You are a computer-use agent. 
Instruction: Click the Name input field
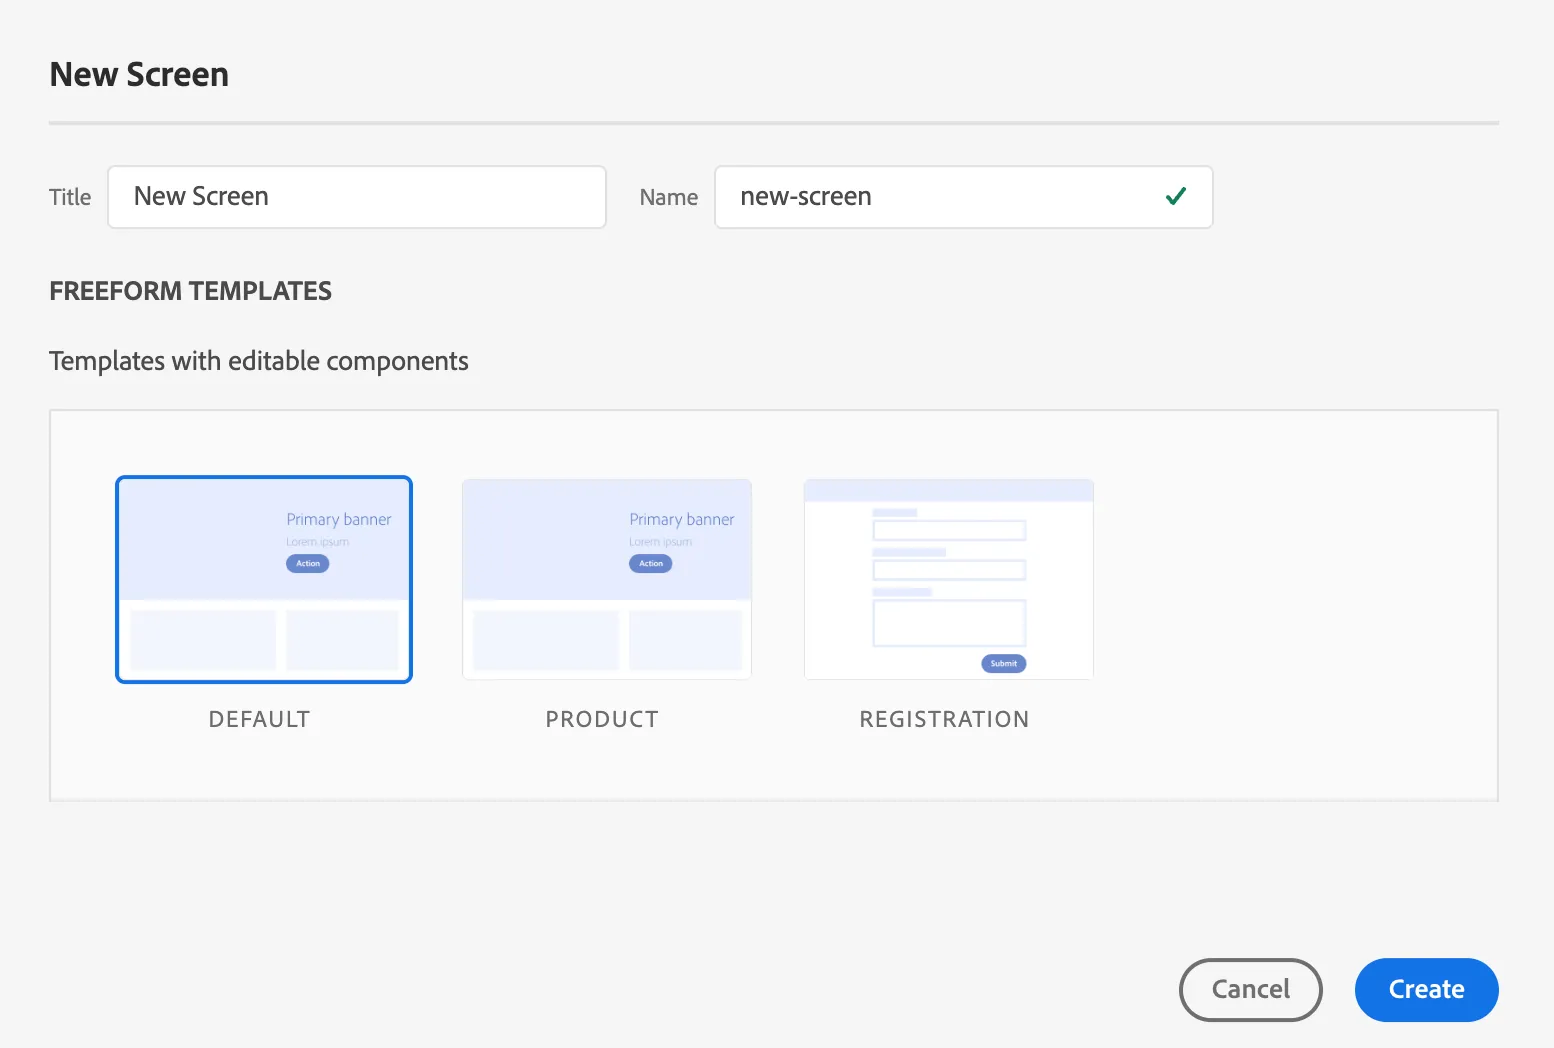[x=964, y=197]
